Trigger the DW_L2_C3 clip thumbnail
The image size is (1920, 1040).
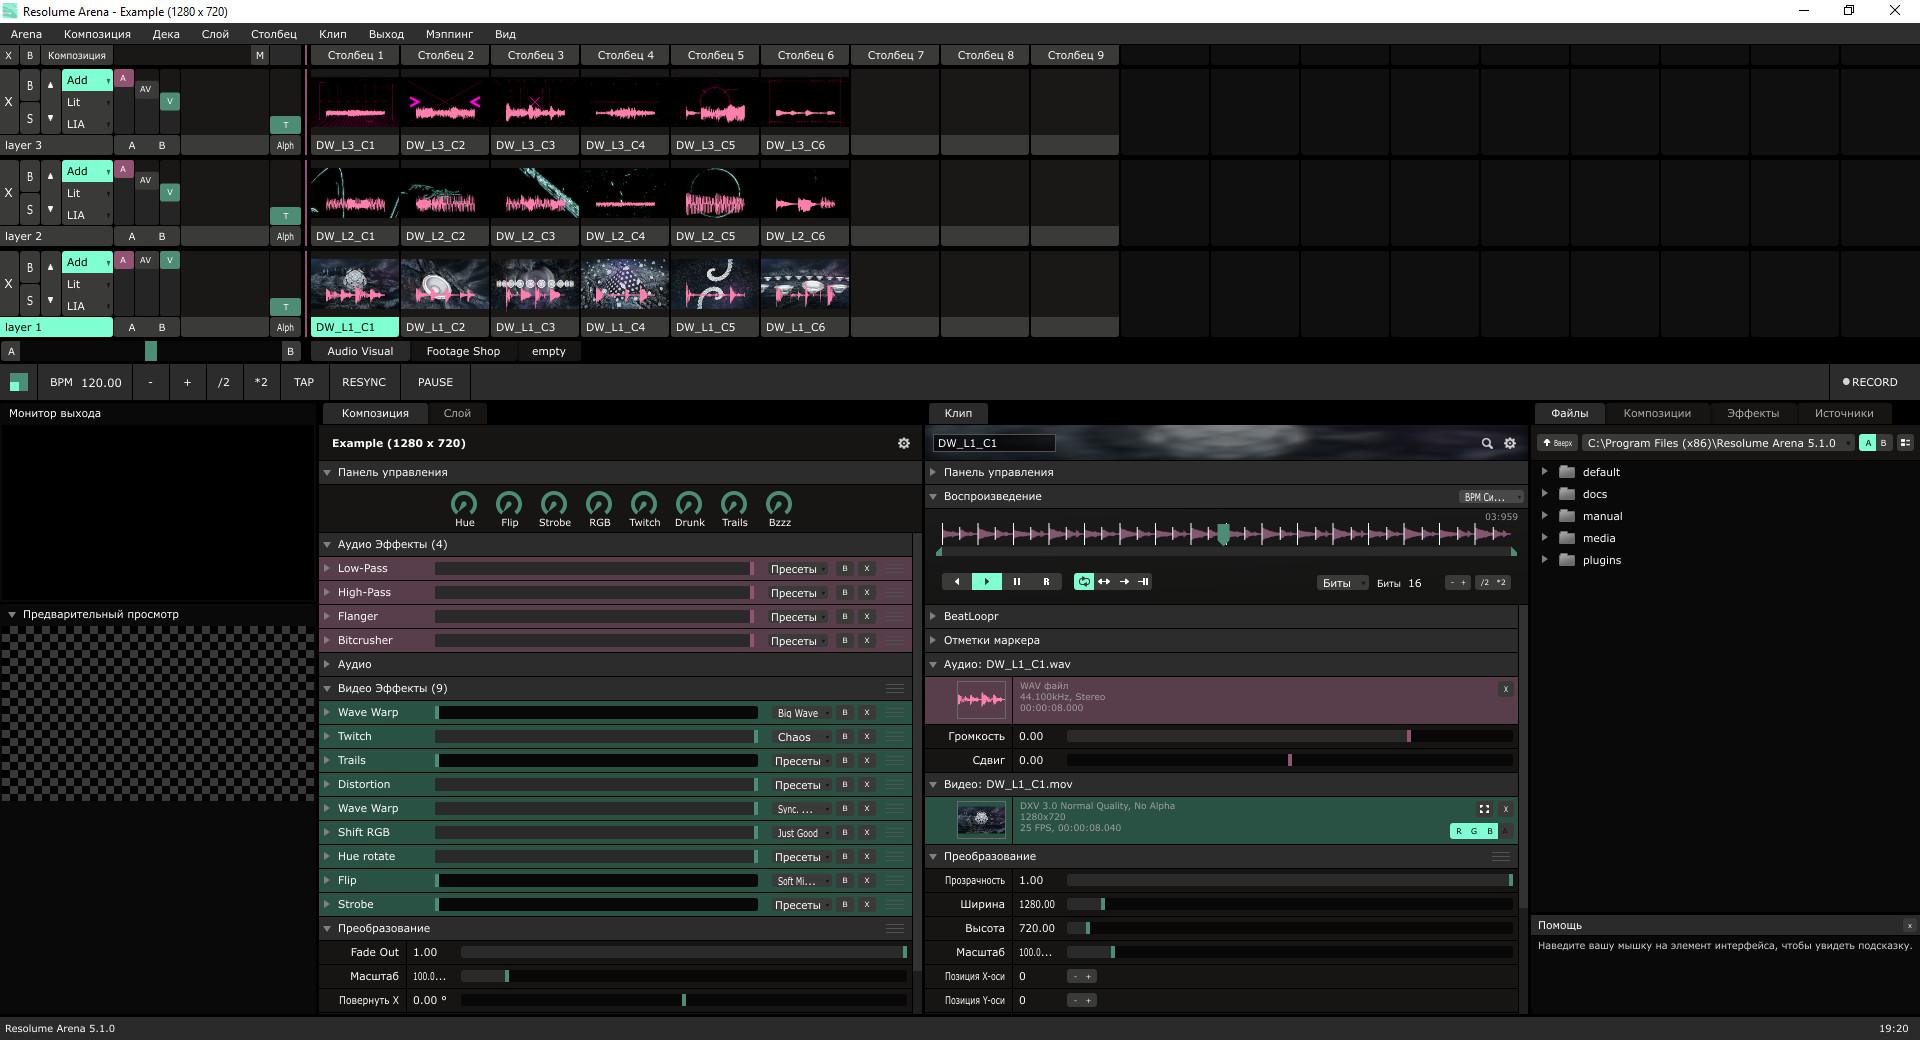click(x=535, y=193)
